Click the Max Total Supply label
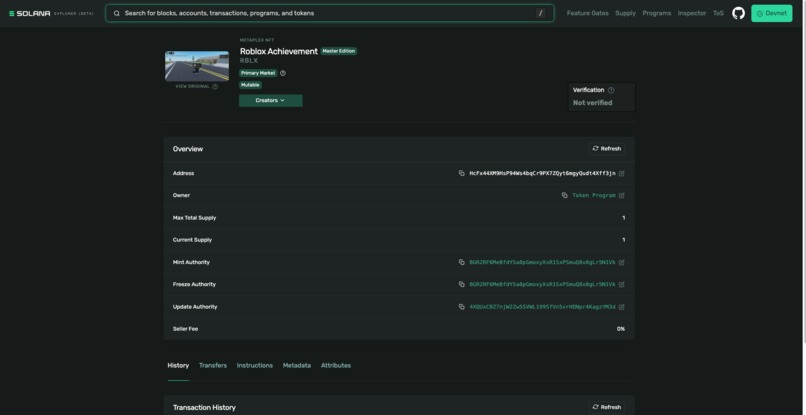Viewport: 806px width, 415px height. coord(194,218)
